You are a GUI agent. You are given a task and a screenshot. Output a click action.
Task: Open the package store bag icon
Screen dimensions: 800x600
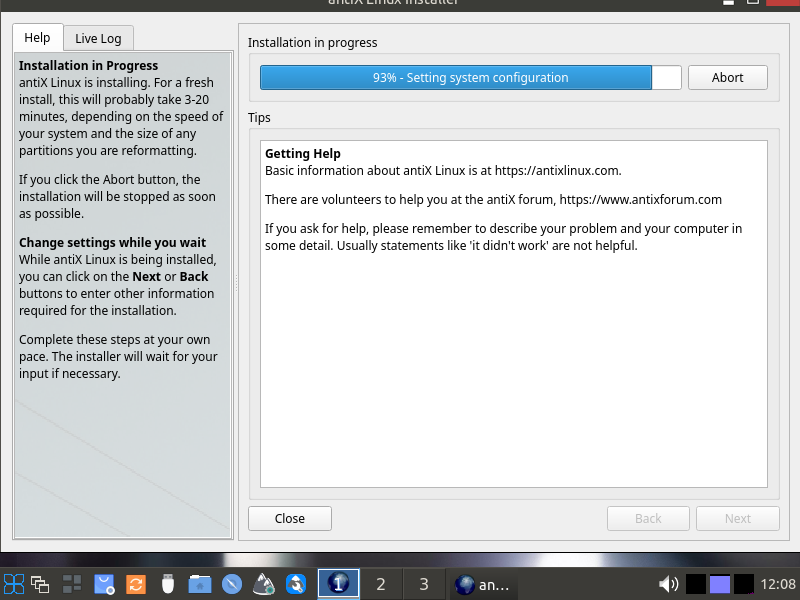pyautogui.click(x=104, y=584)
